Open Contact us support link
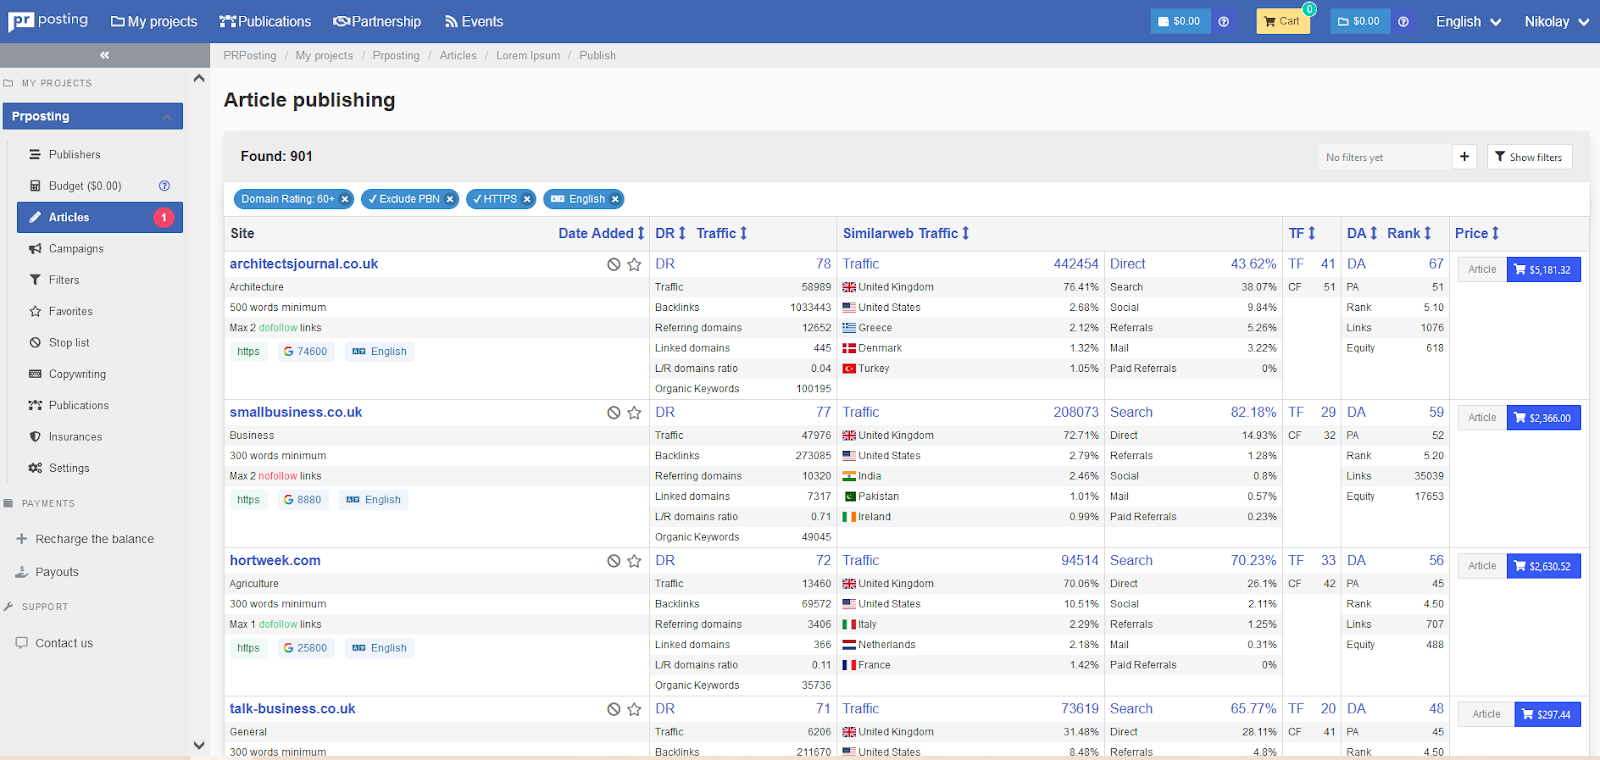This screenshot has height=760, width=1600. pos(64,643)
